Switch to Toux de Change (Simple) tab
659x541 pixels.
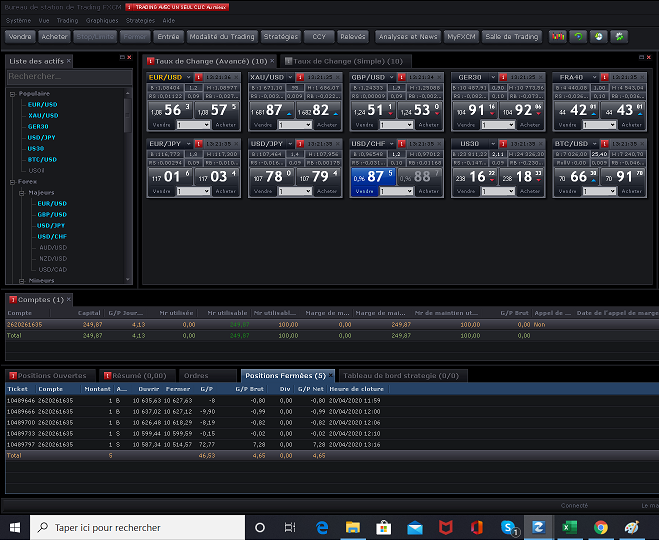coord(346,61)
